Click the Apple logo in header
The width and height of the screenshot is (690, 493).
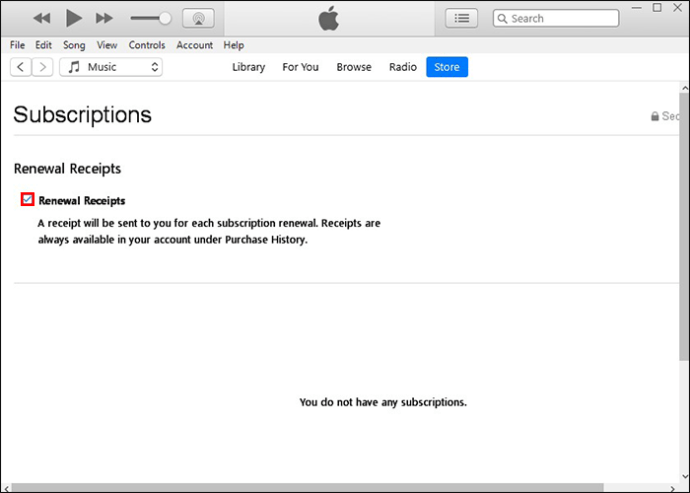coord(329,18)
